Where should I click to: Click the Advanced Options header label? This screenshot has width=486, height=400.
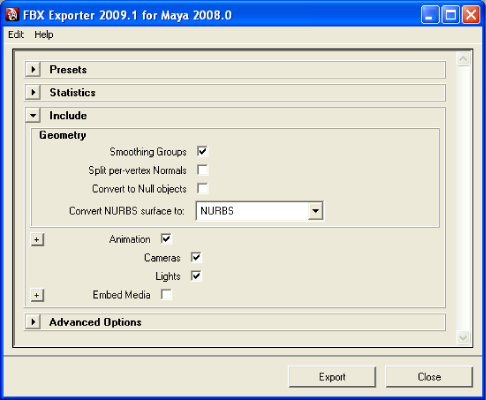pos(95,322)
